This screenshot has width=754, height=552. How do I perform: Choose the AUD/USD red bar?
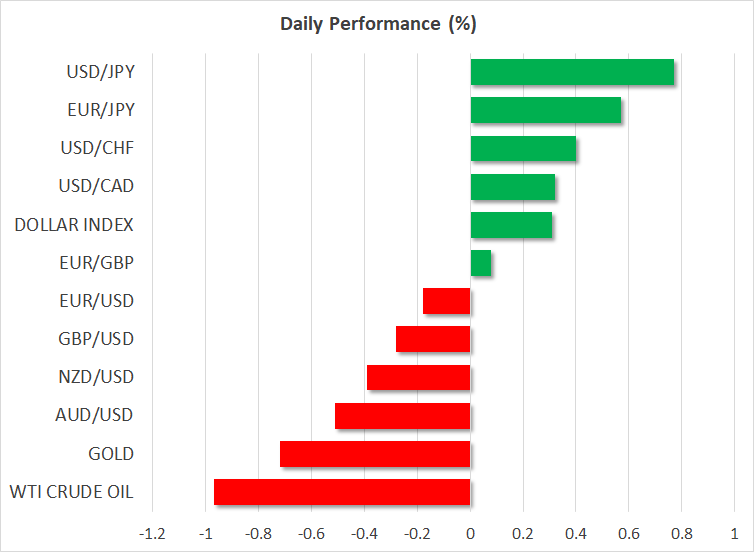click(402, 415)
